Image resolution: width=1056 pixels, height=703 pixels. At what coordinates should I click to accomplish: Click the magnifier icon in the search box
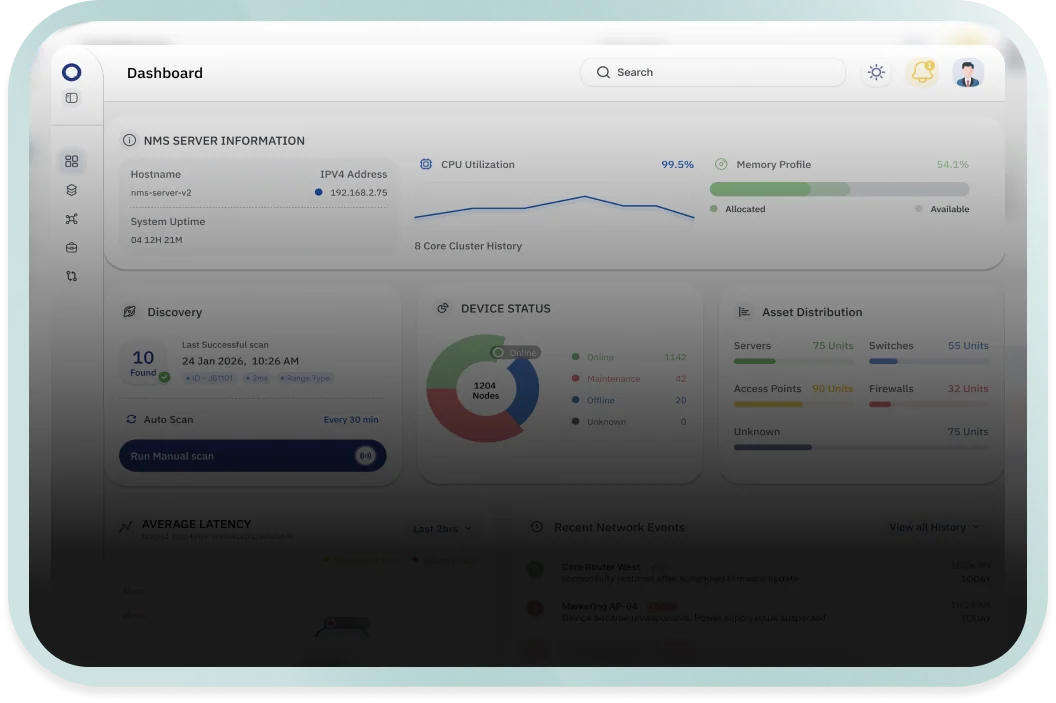pos(603,72)
